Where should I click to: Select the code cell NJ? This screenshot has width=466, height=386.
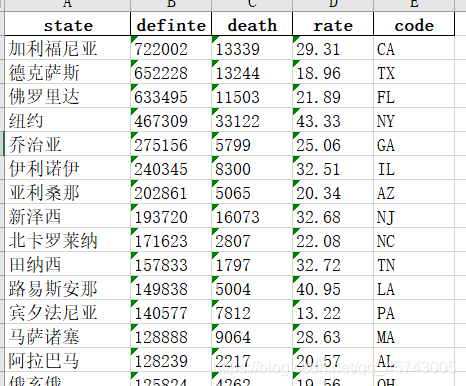pyautogui.click(x=414, y=216)
